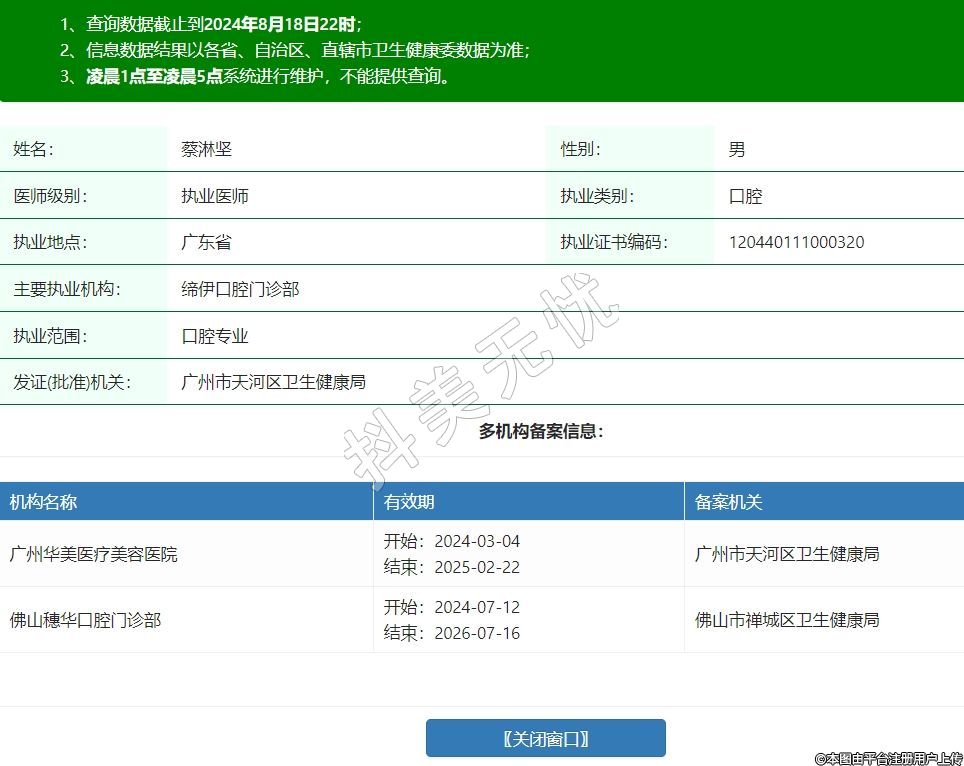Click the 本图由平台注册用户上传 footer note
Screen dimensions: 964x766
[x=888, y=759]
